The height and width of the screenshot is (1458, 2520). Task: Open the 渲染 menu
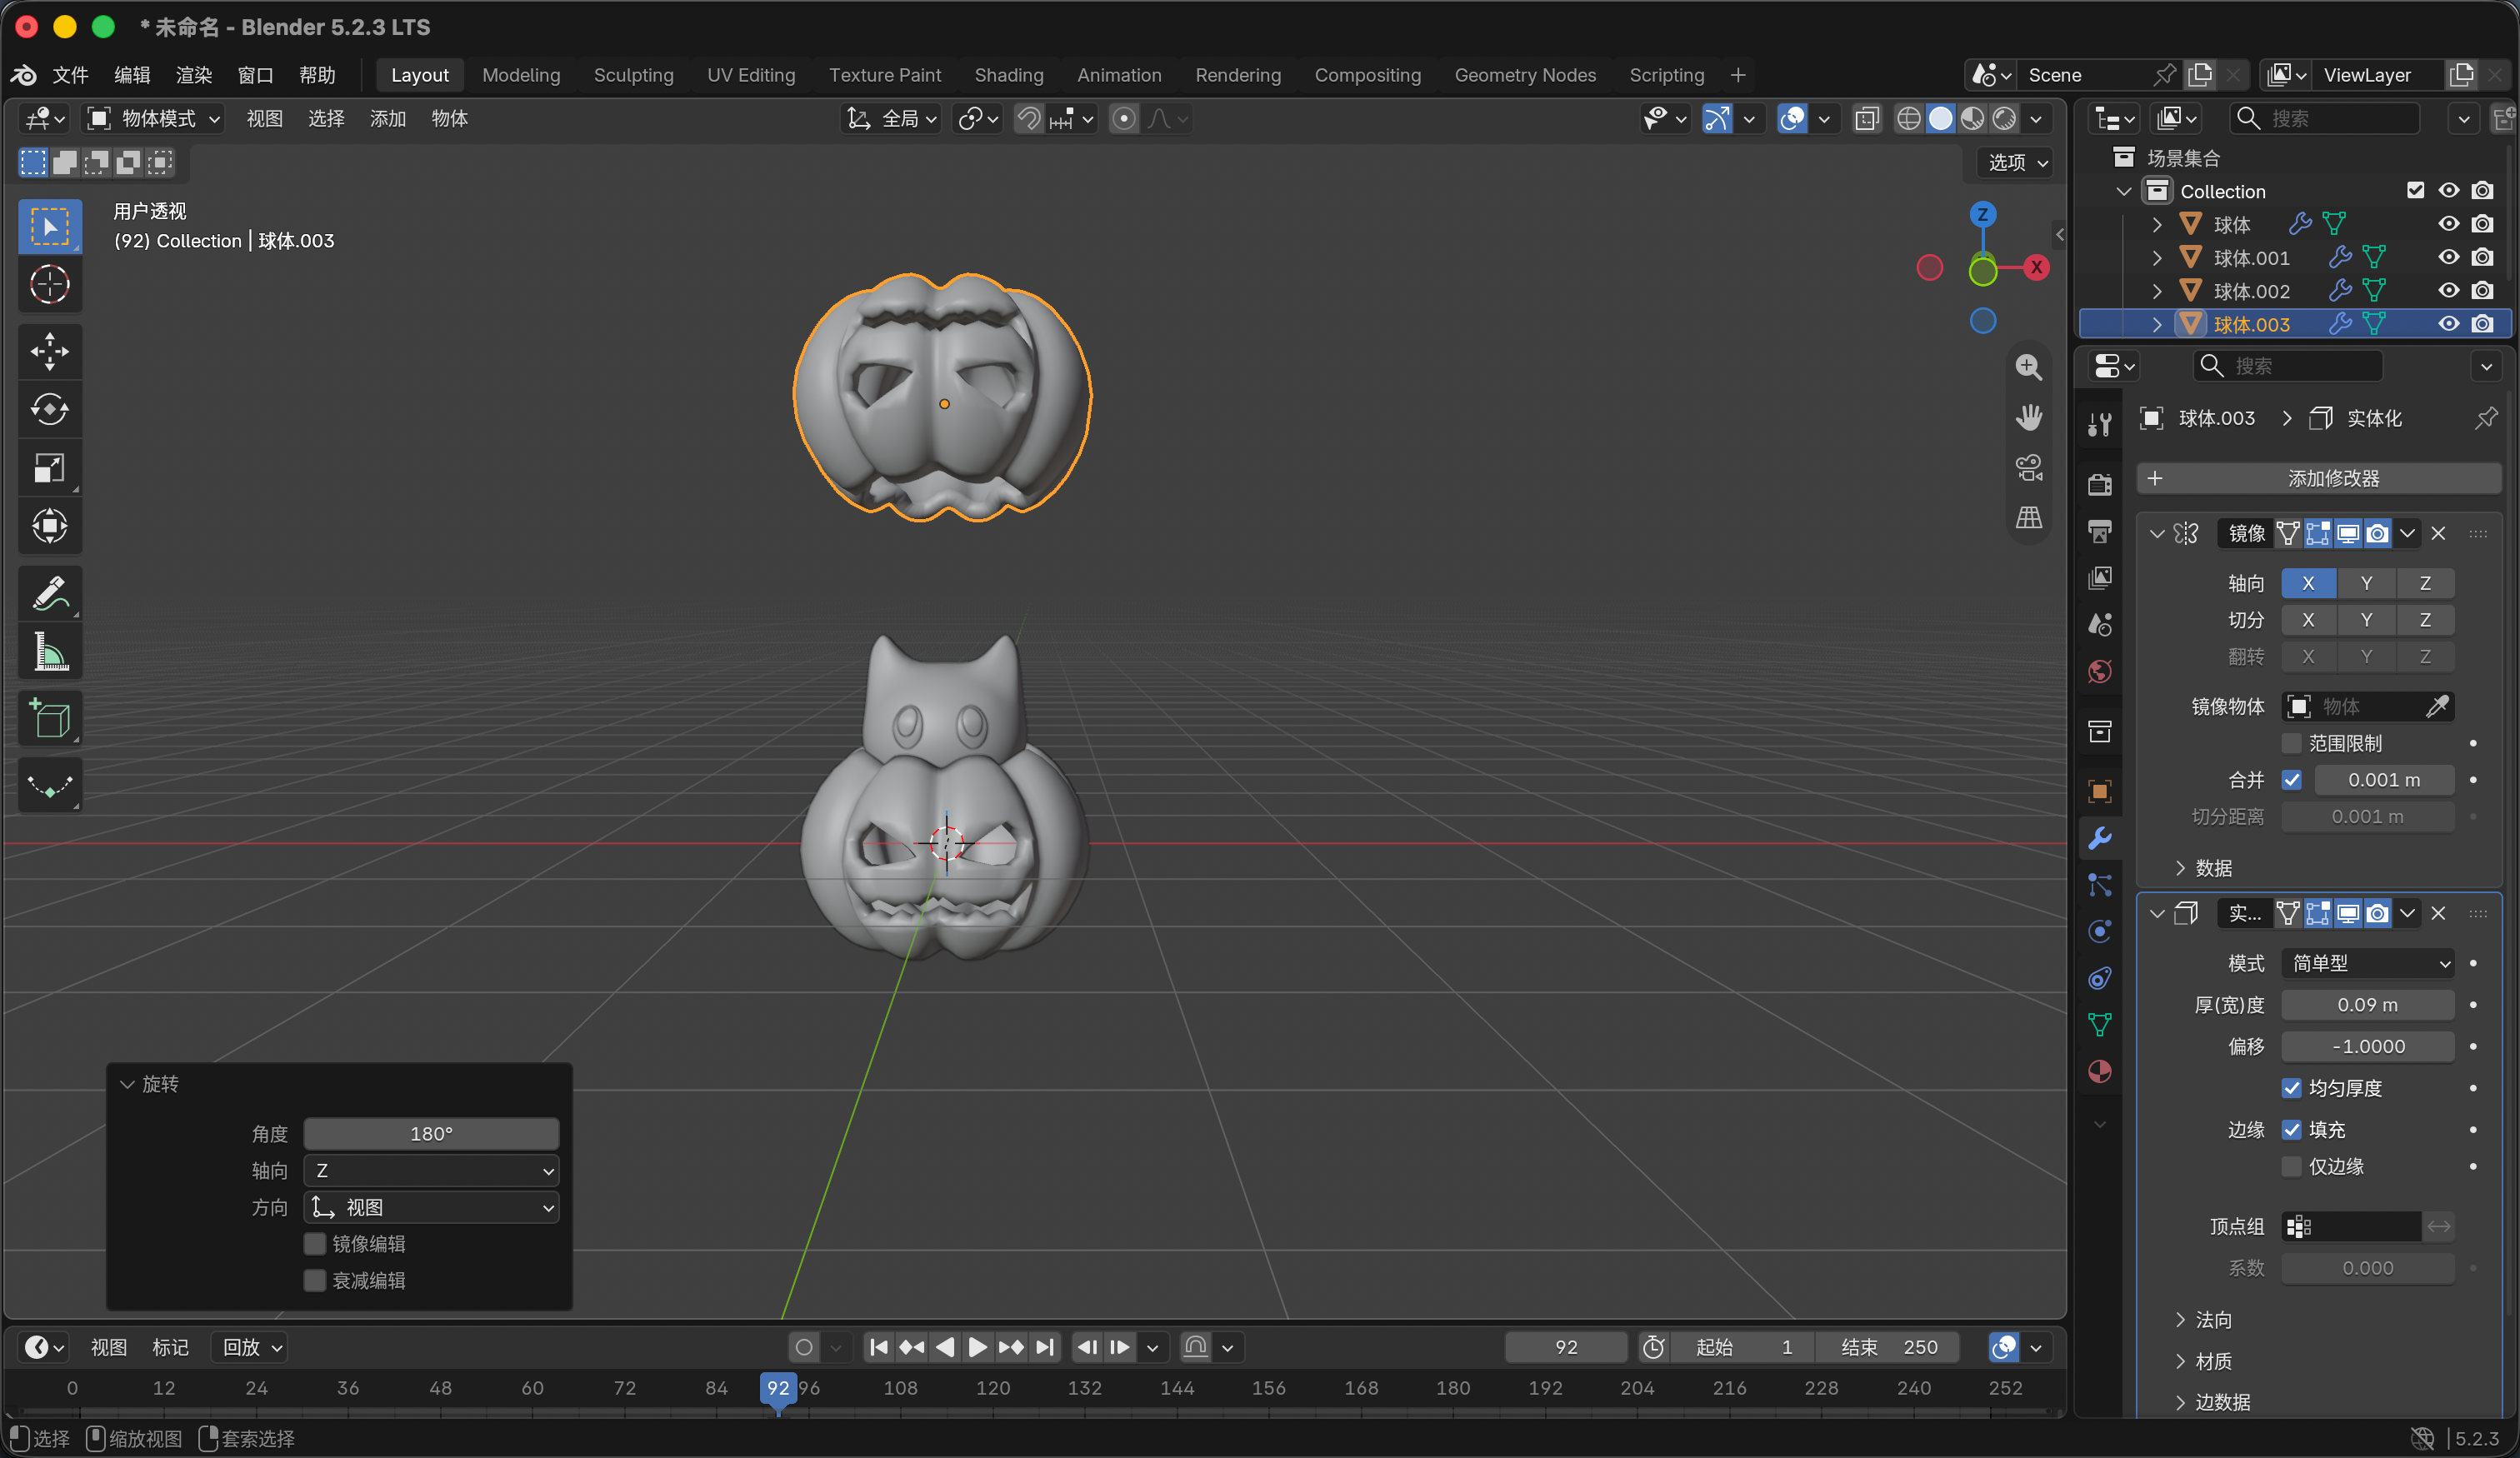(x=194, y=75)
